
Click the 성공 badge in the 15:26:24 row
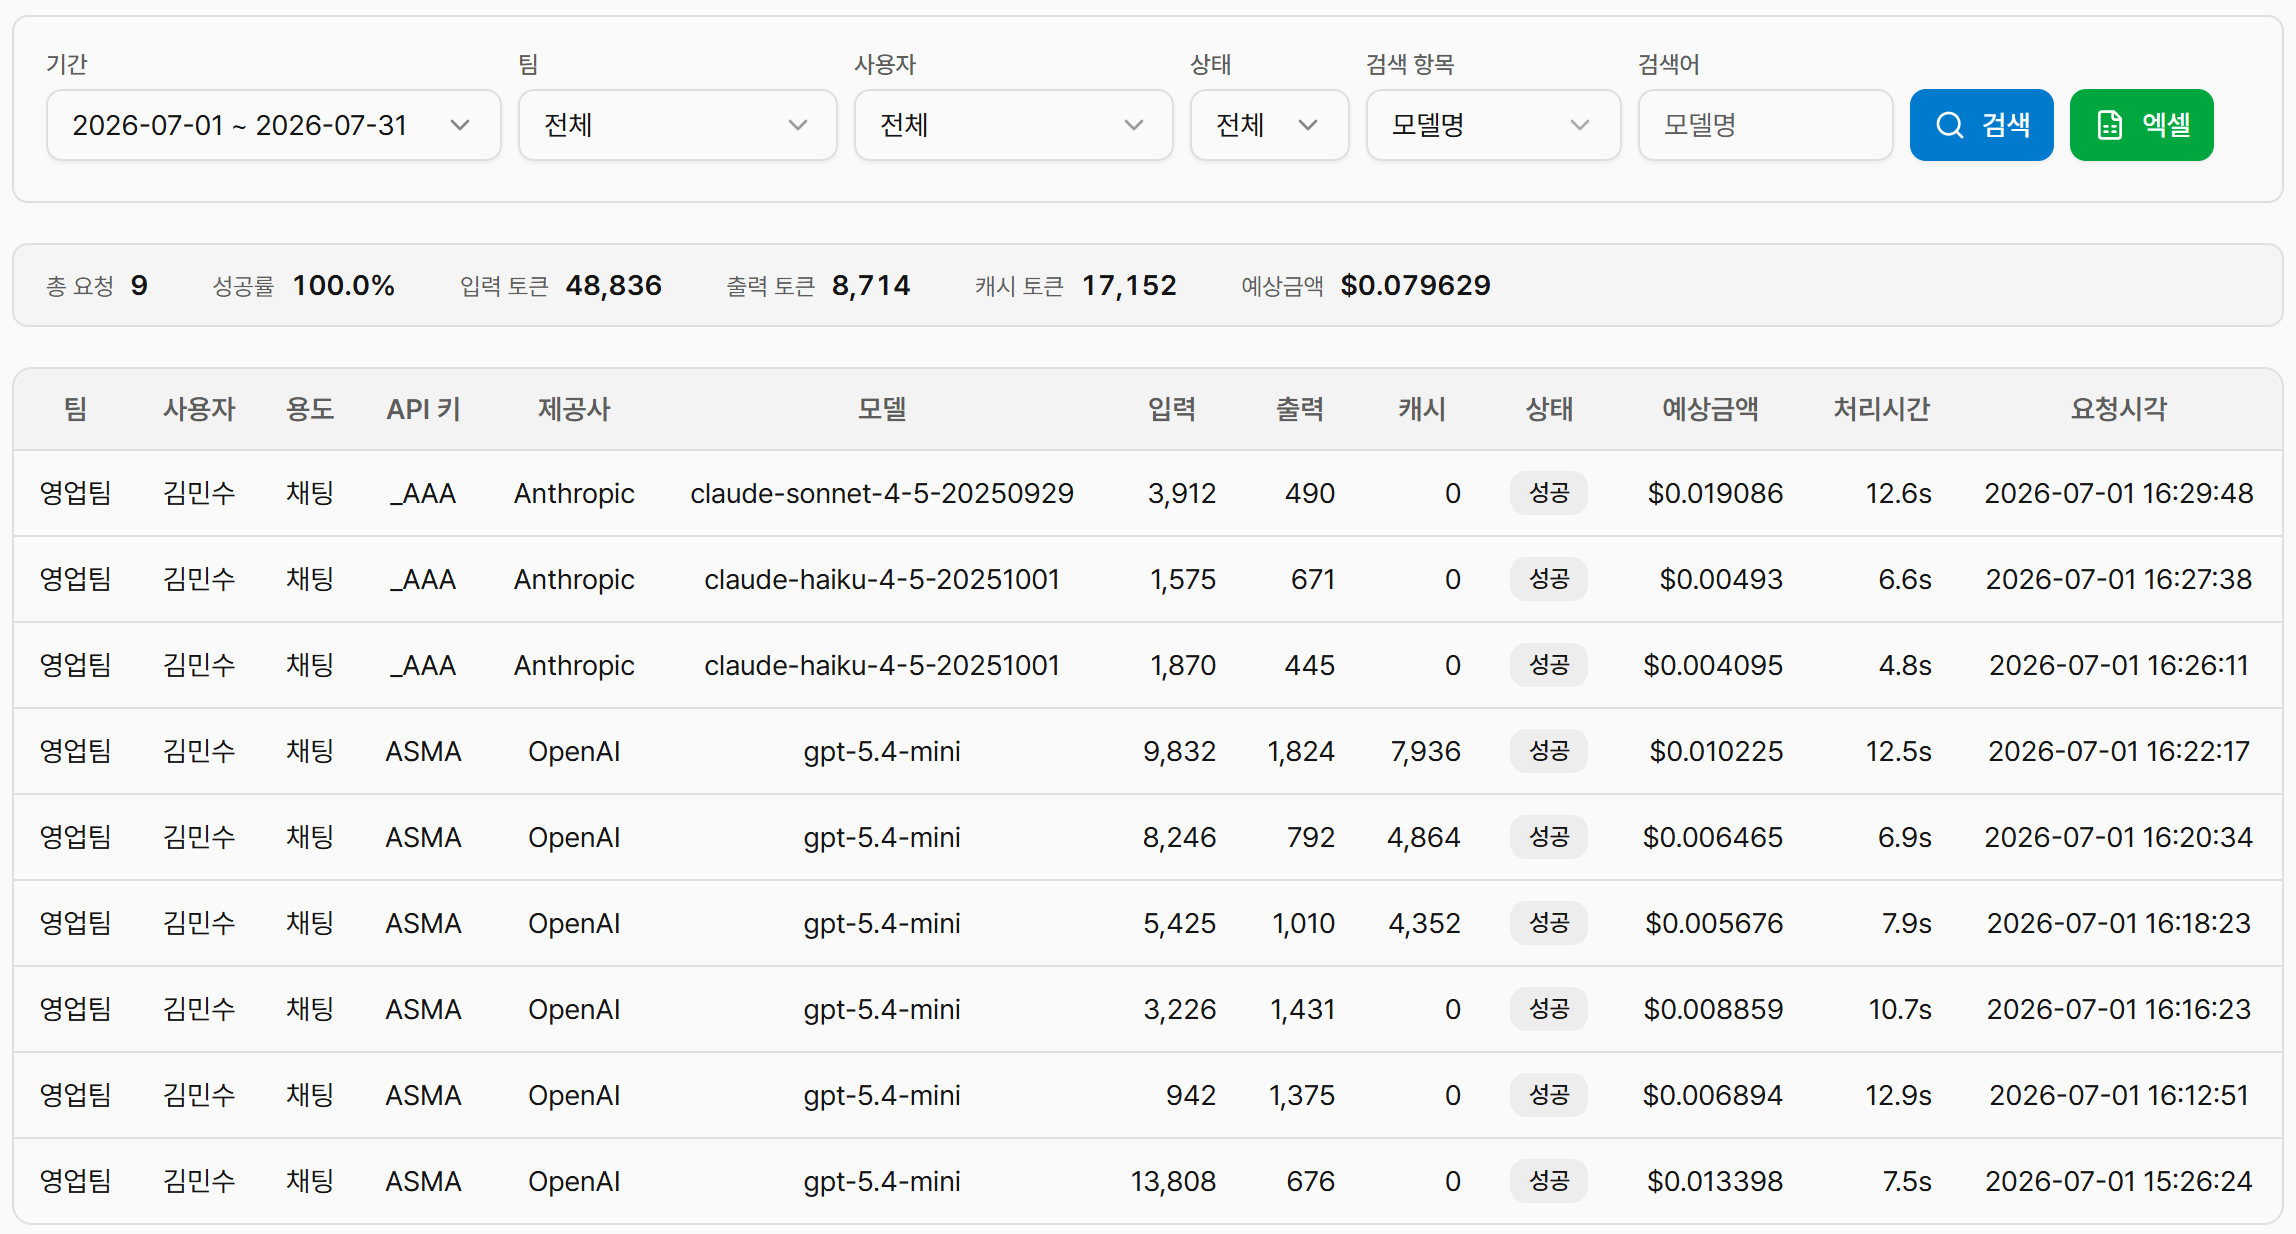1549,1181
